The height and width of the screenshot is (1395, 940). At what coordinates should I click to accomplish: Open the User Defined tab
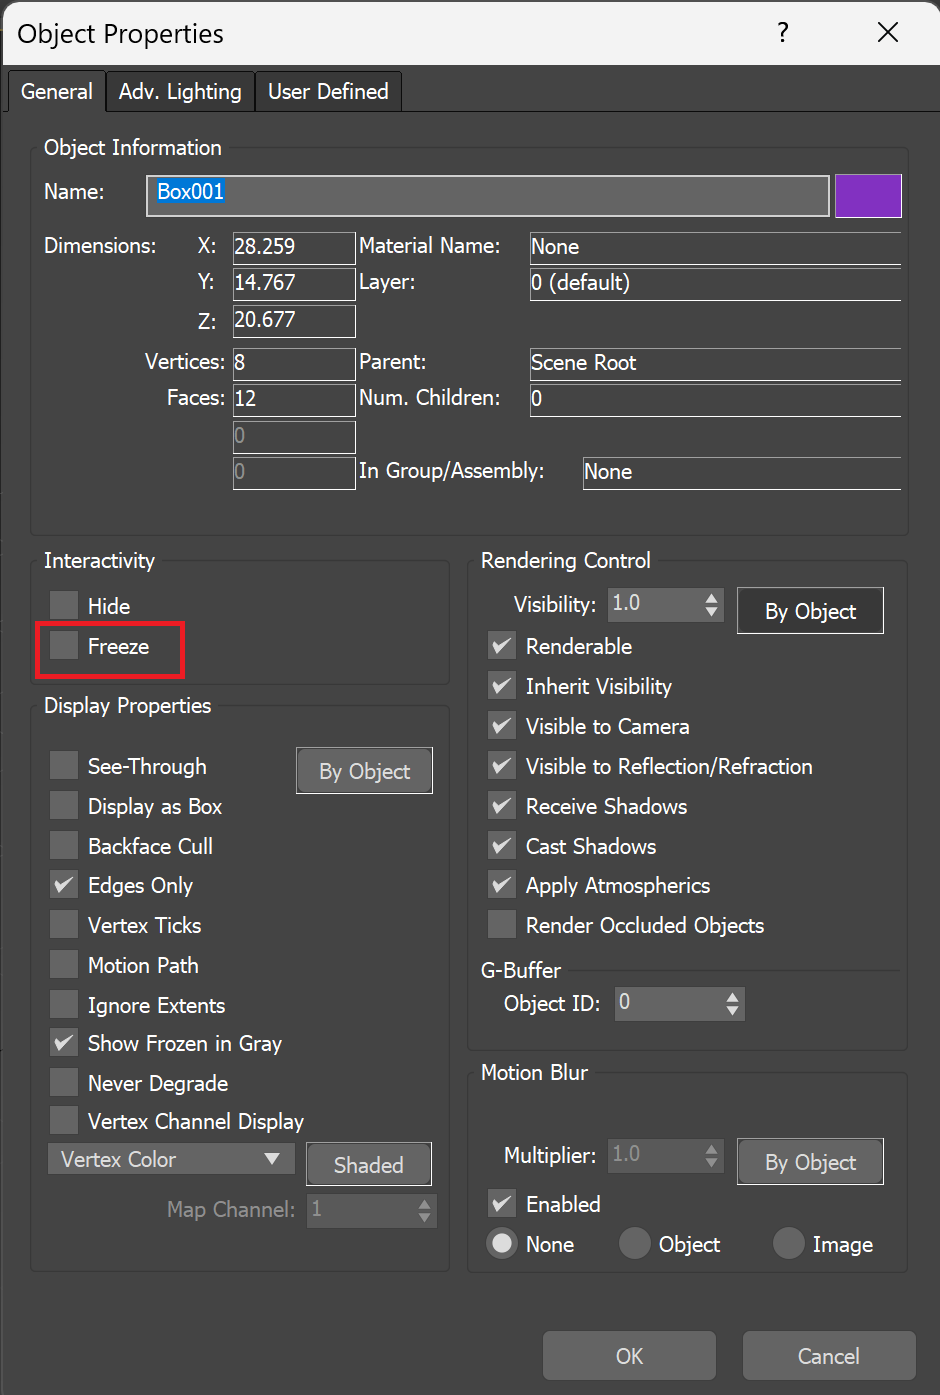pos(328,92)
